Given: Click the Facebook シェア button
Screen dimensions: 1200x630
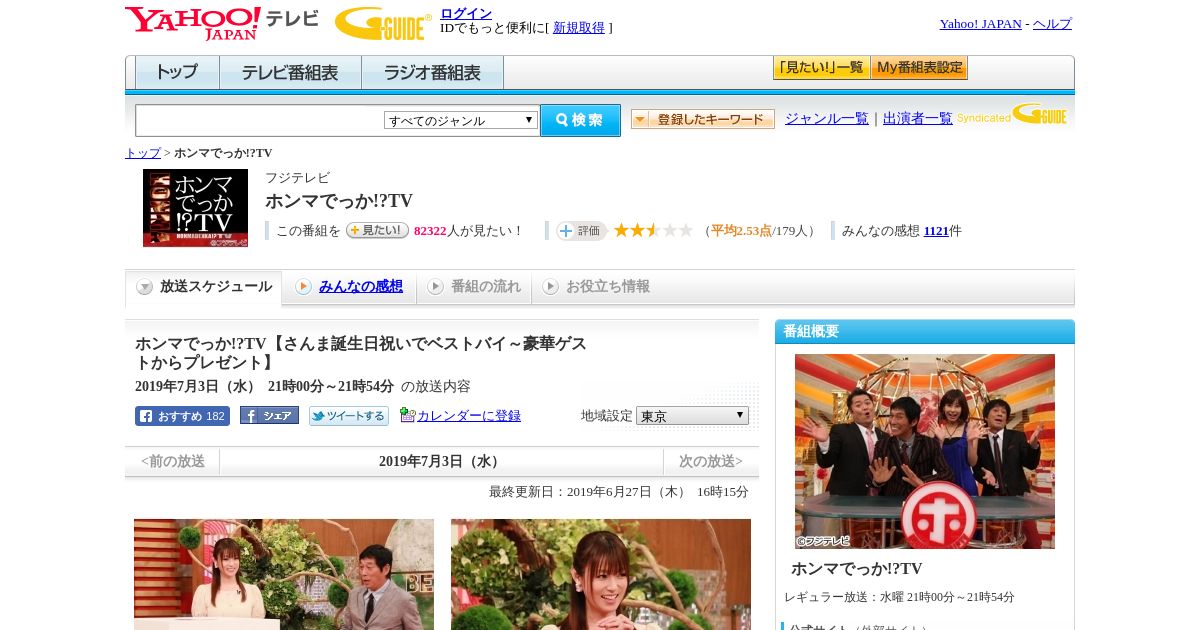Looking at the screenshot, I should click(x=269, y=416).
